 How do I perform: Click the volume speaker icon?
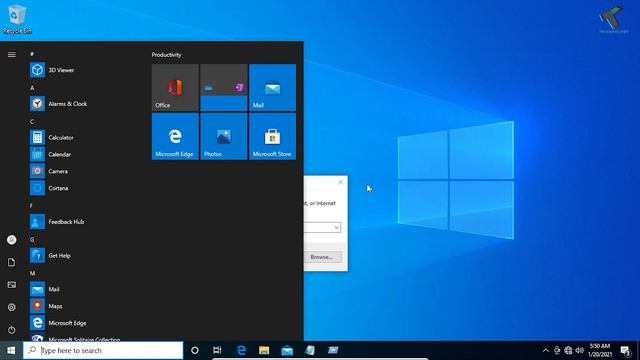click(x=580, y=350)
